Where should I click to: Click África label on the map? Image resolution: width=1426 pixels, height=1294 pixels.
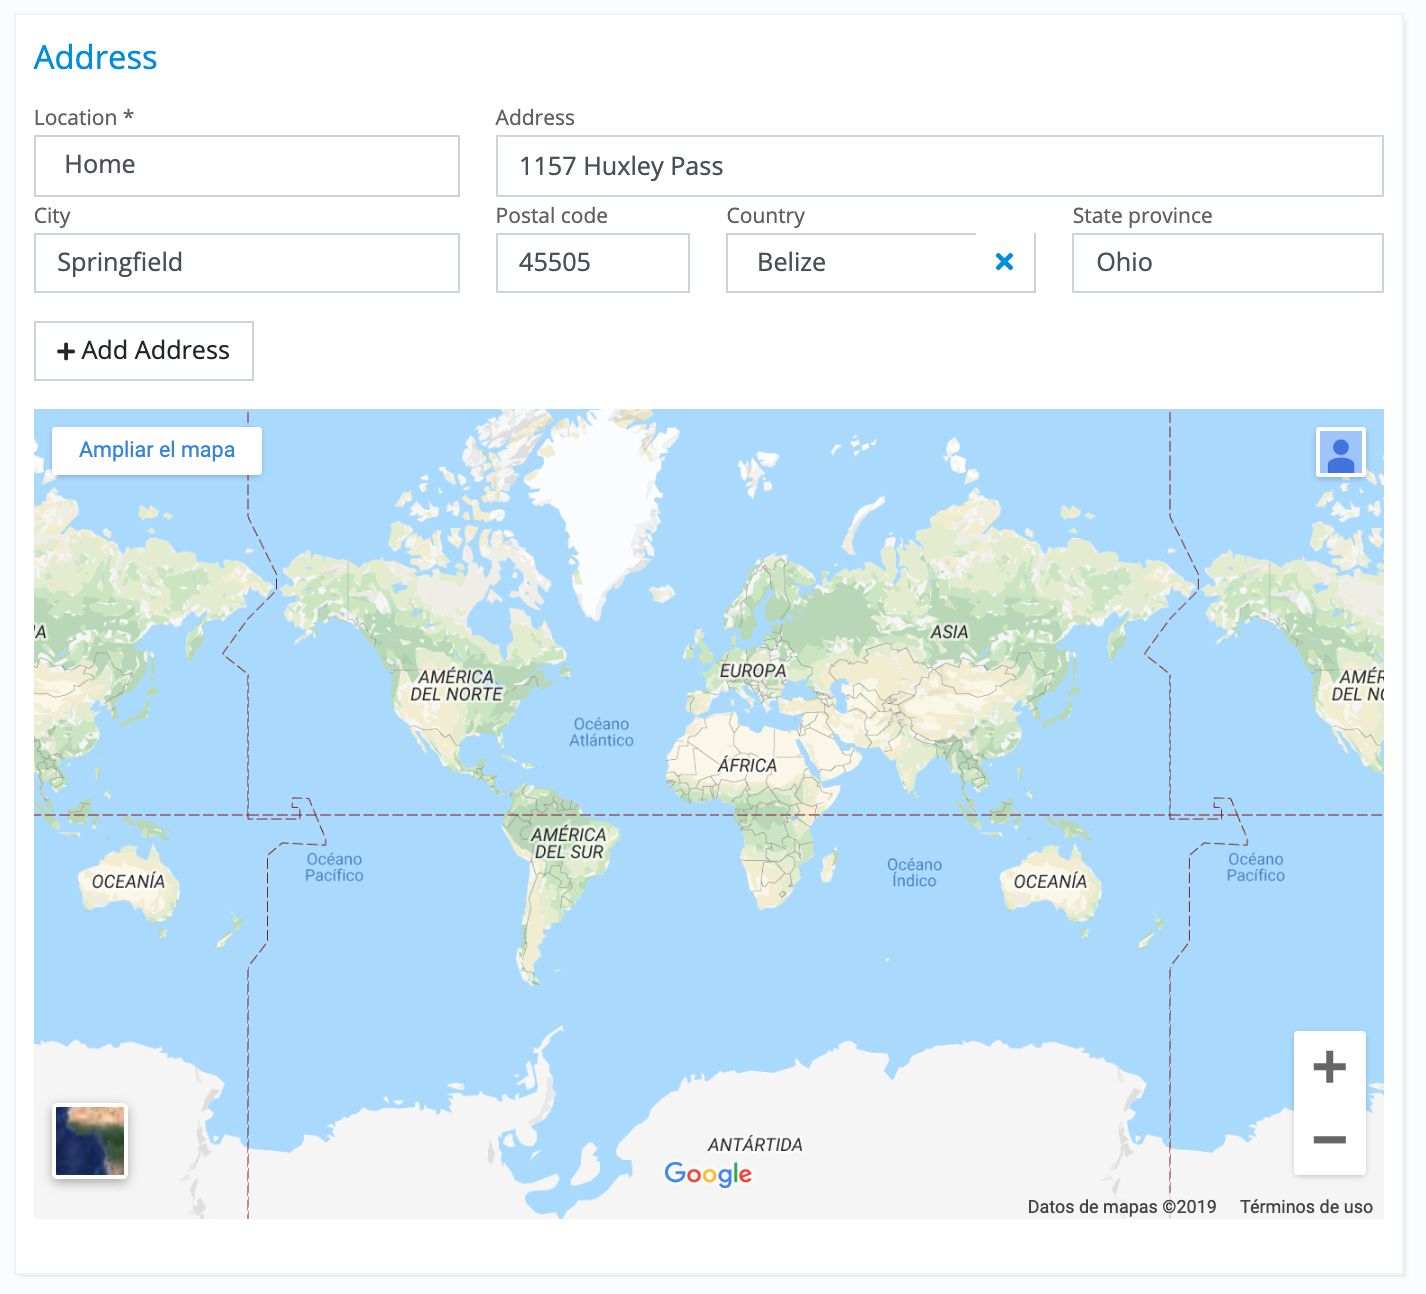click(x=747, y=765)
